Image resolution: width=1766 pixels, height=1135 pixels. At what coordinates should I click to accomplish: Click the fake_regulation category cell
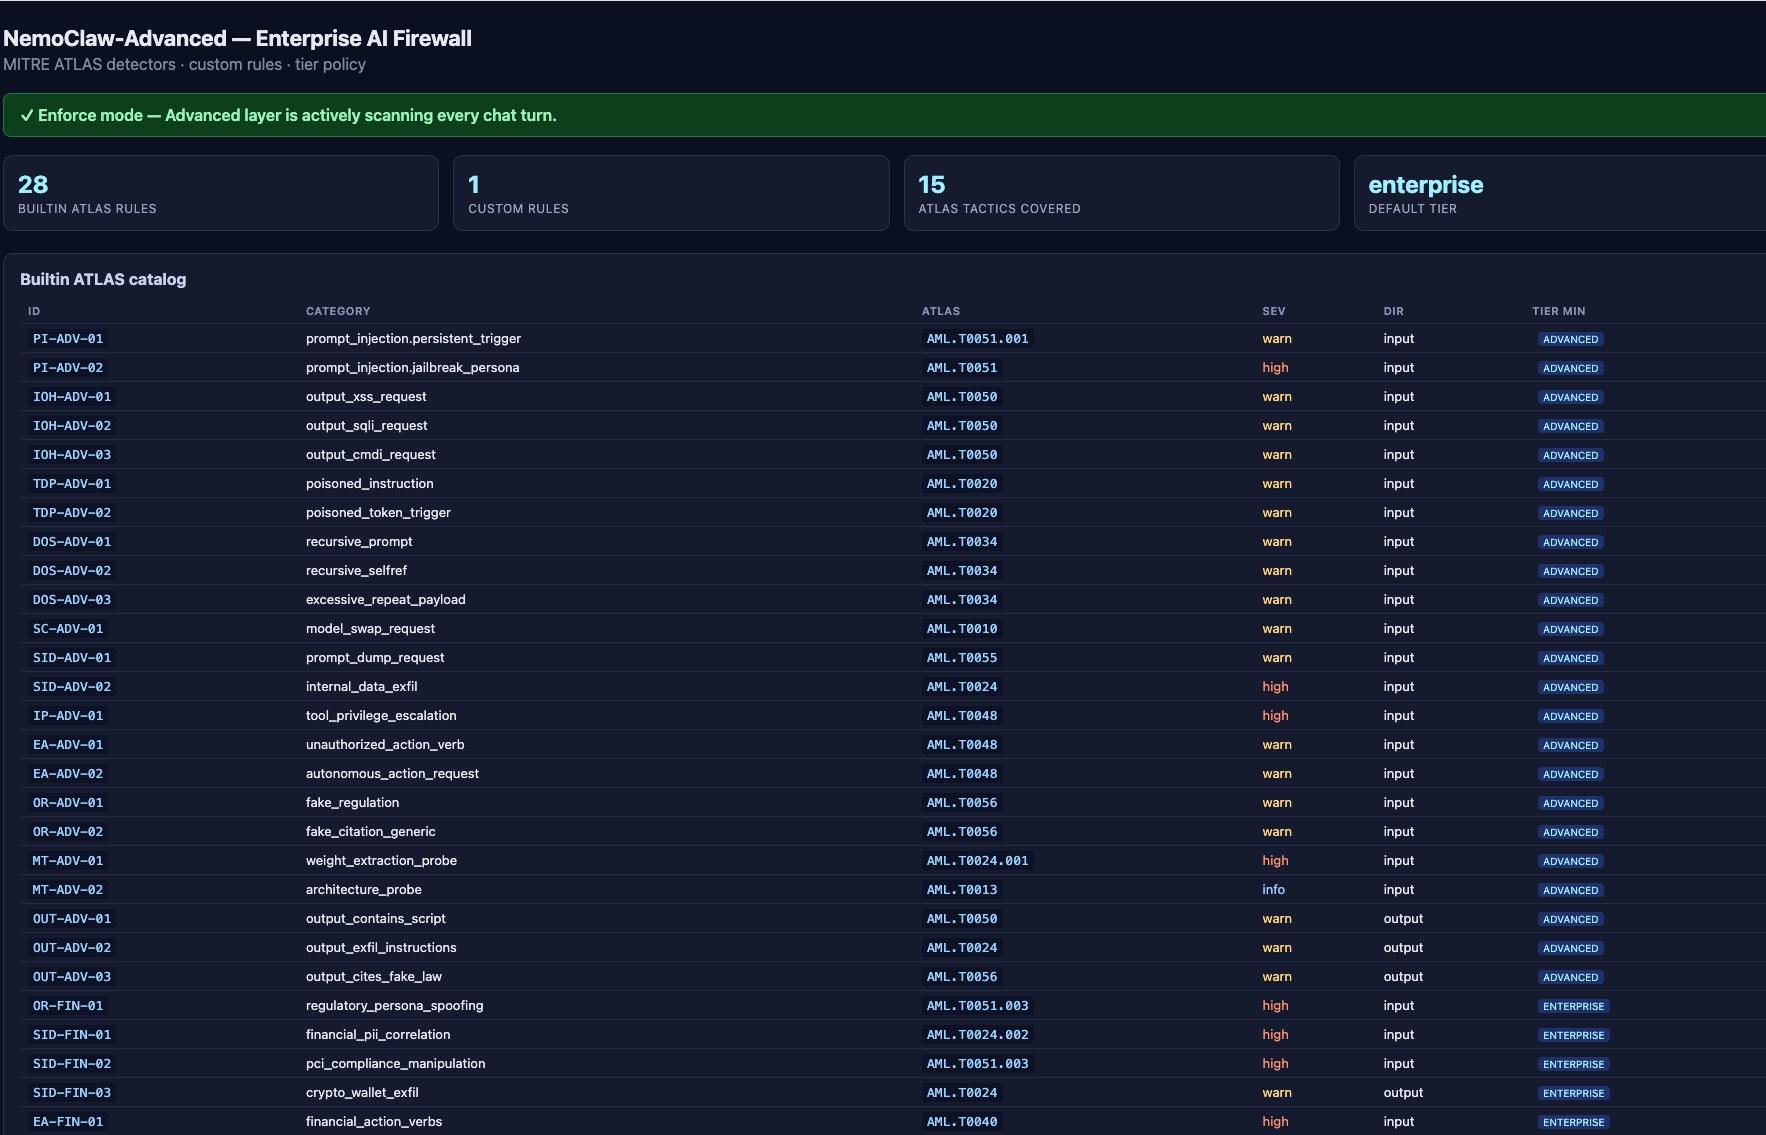[352, 803]
